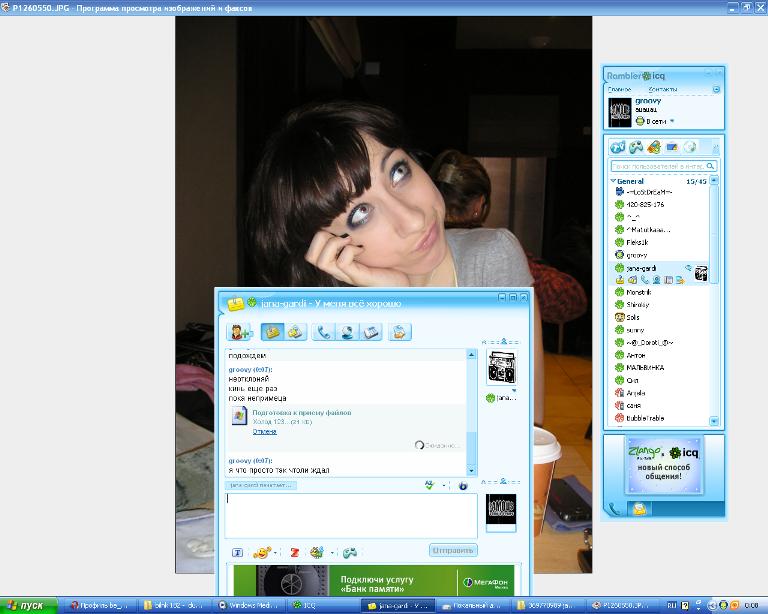Click the chat history scrollbar up arrow

coord(471,354)
